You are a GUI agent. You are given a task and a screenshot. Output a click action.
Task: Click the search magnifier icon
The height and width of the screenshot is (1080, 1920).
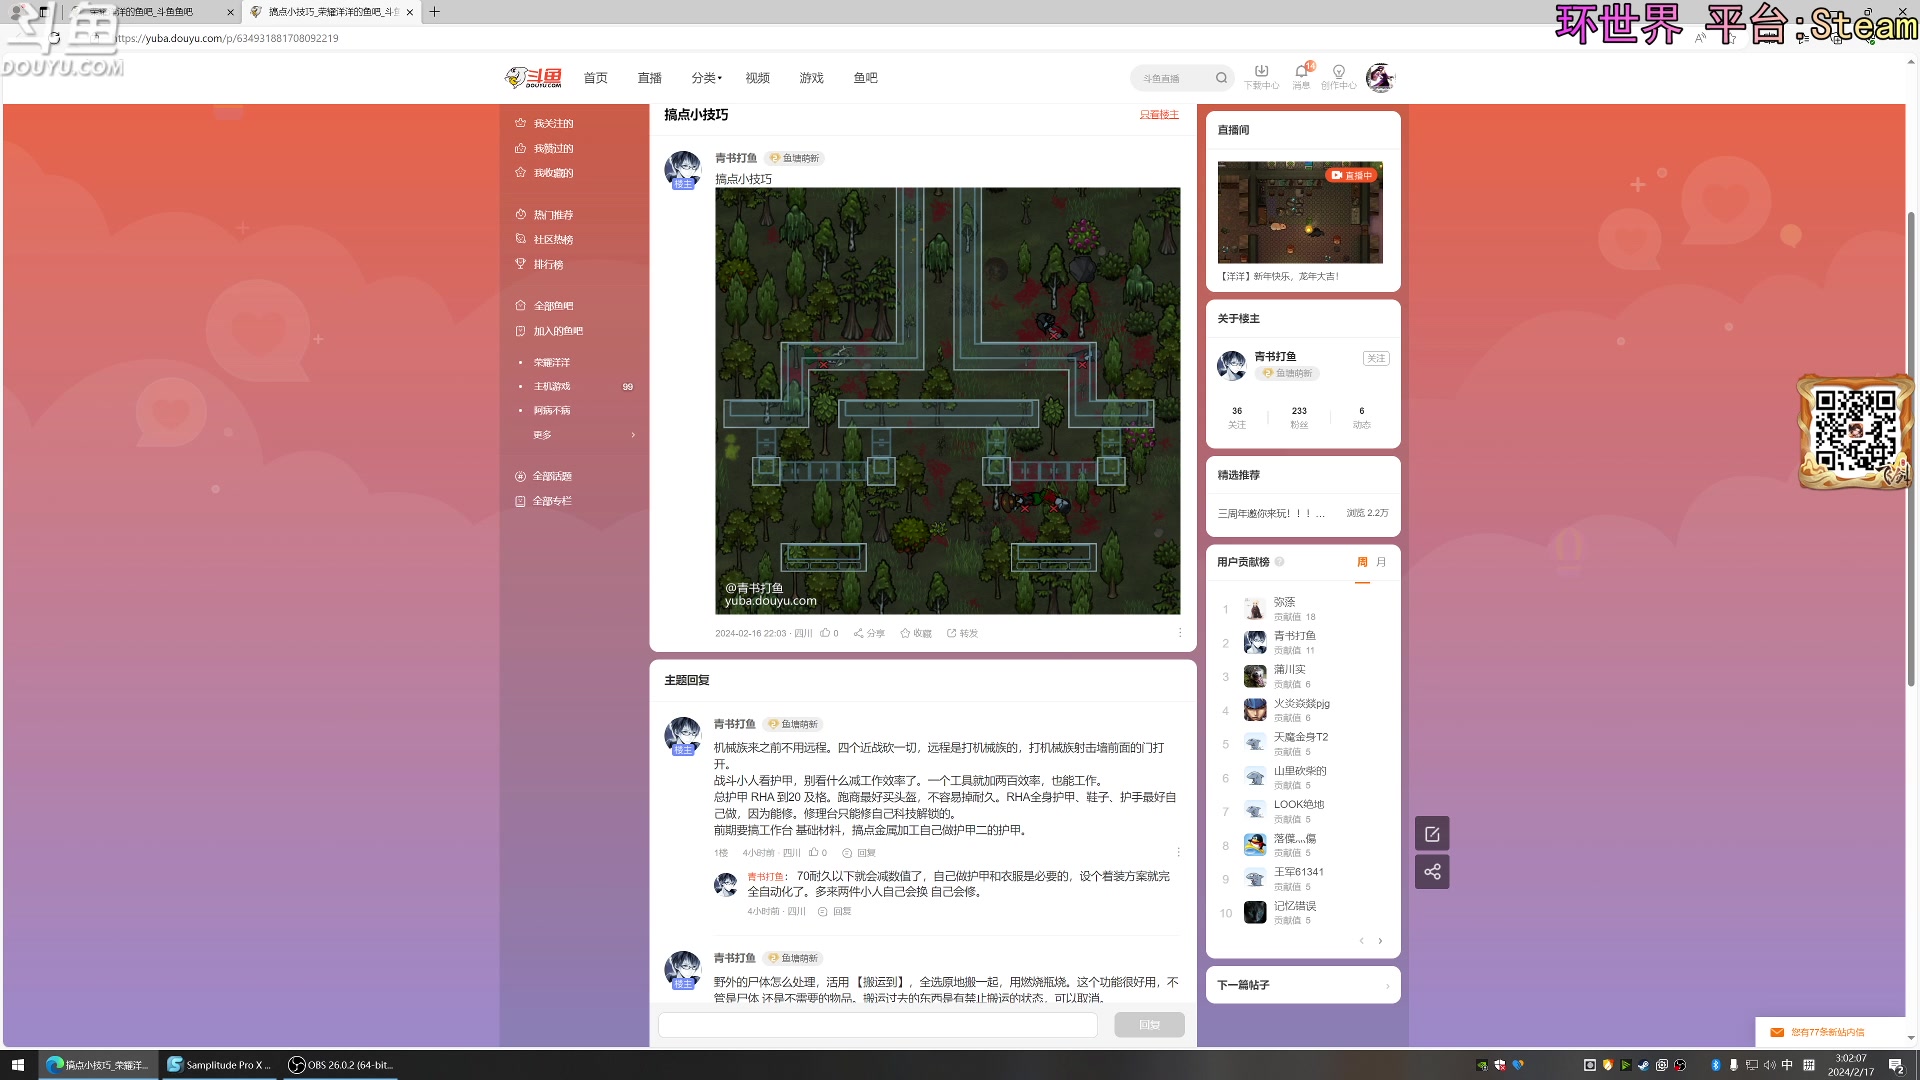tap(1221, 78)
